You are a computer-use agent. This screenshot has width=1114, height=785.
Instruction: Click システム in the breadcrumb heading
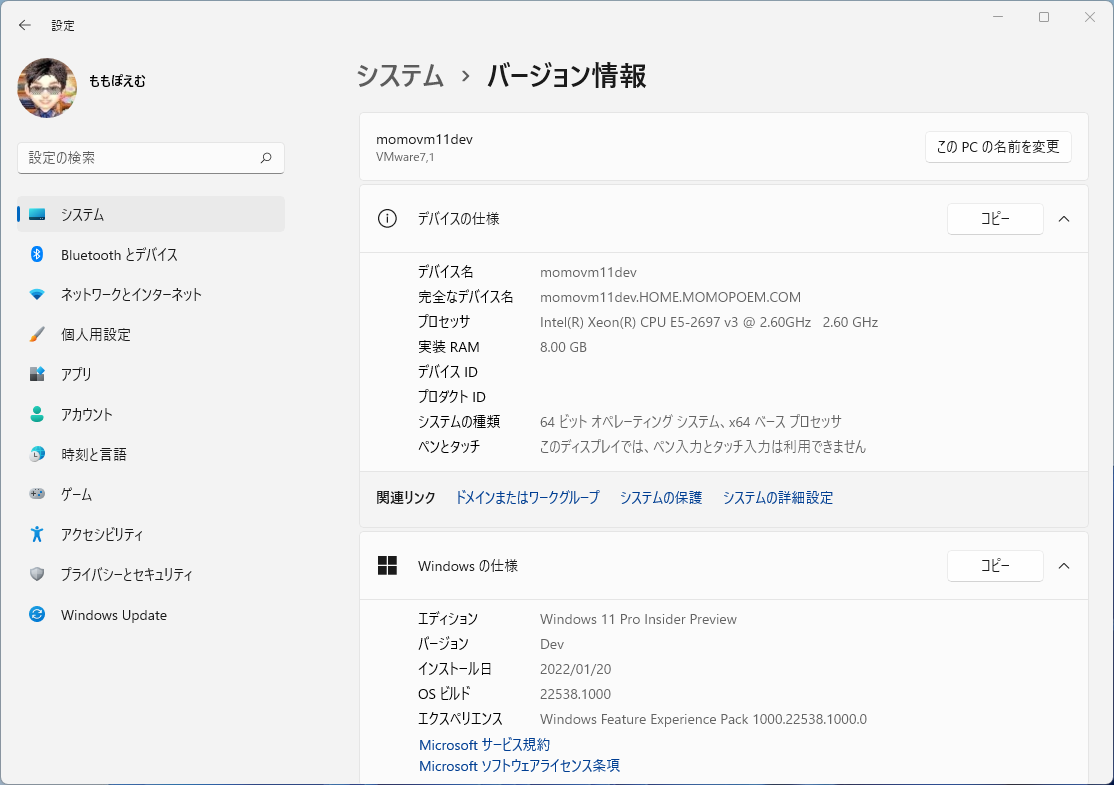pyautogui.click(x=400, y=75)
